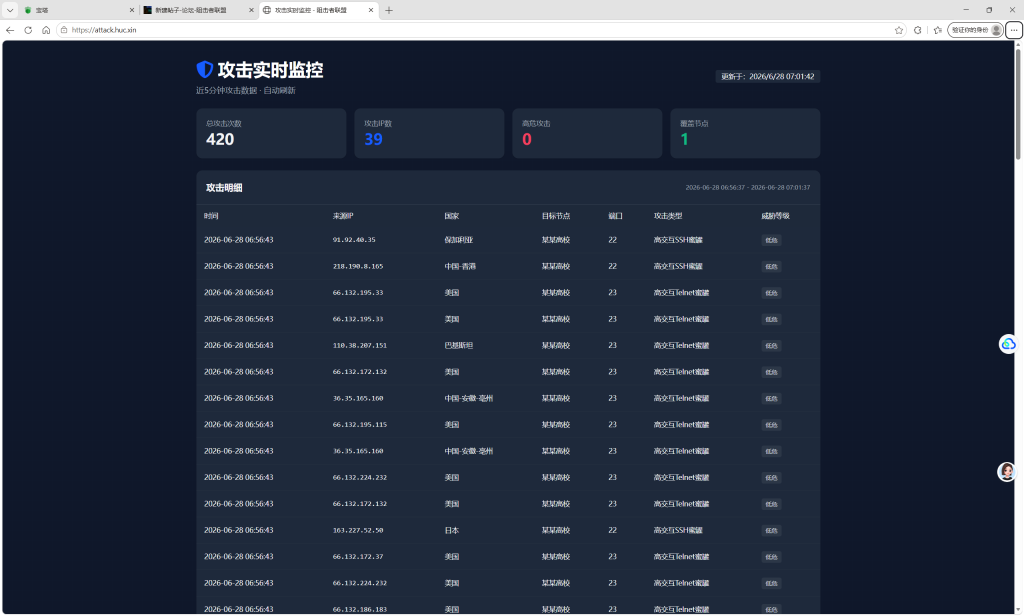This screenshot has width=1024, height=616.
Task: Go back with the browser back arrow
Action: 10,30
